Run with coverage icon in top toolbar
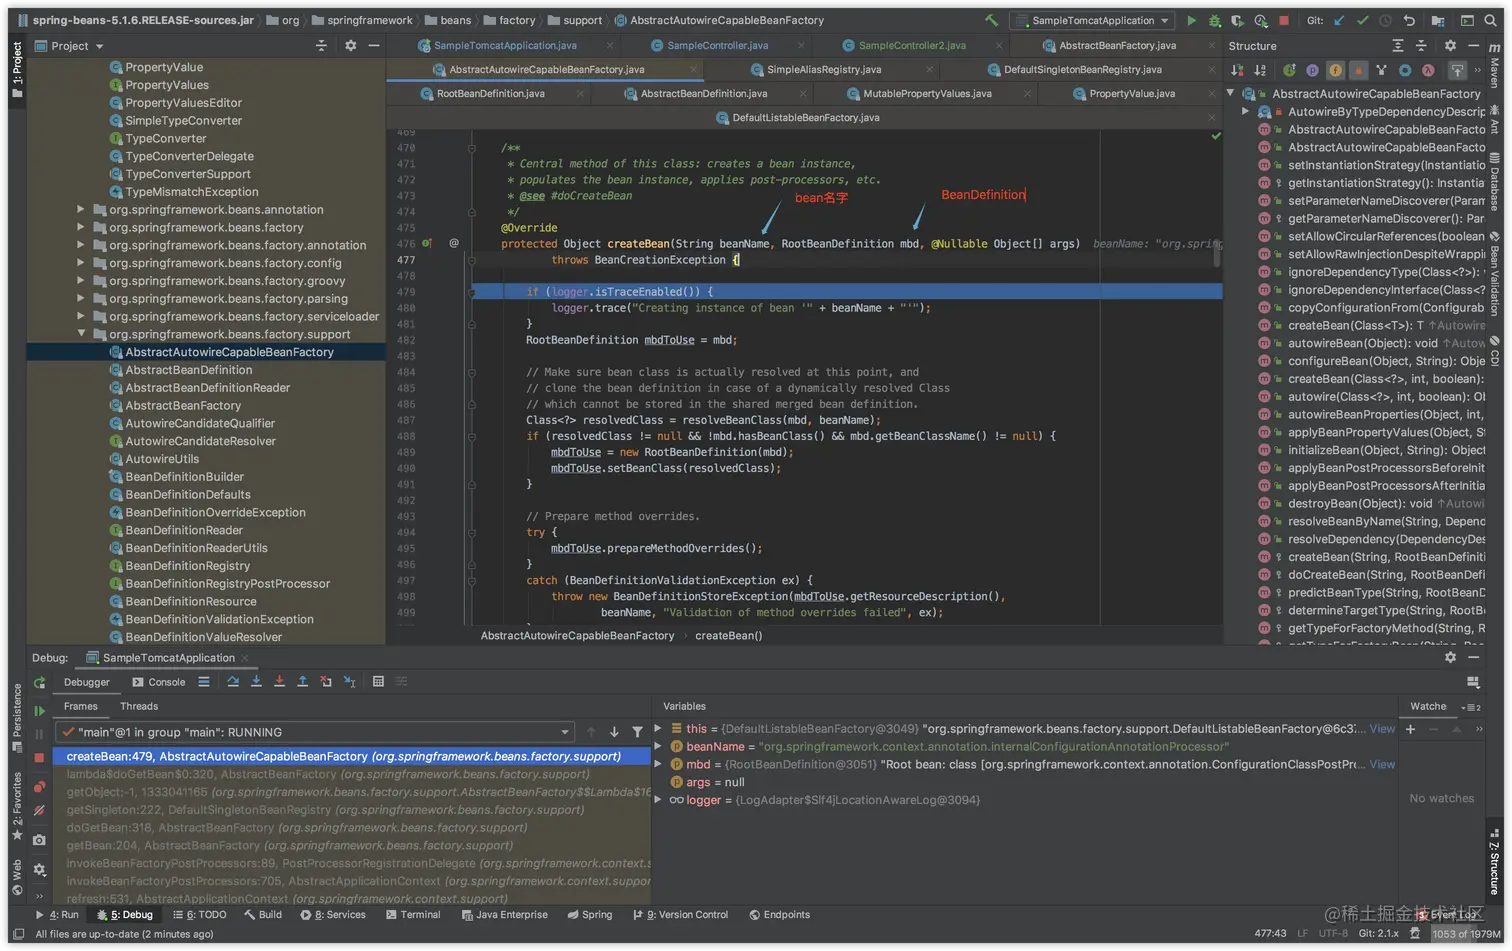The height and width of the screenshot is (951, 1512). point(1237,20)
